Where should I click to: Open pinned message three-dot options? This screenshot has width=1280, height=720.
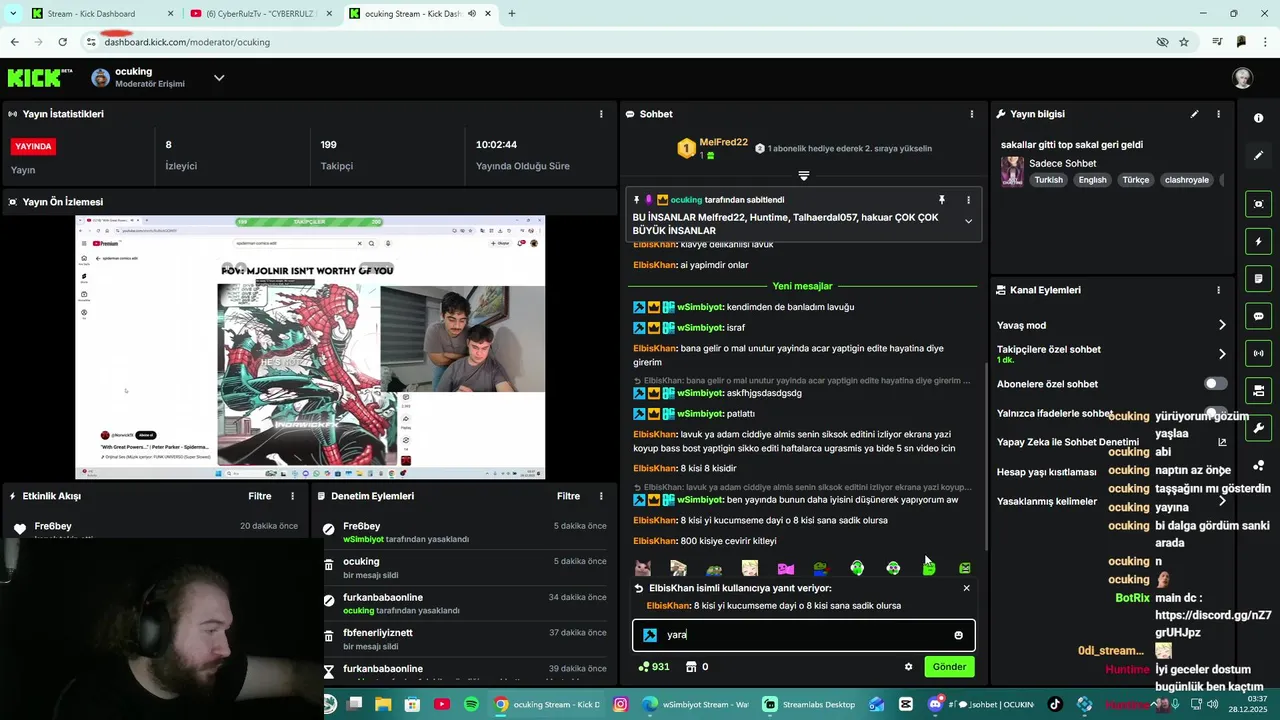pyautogui.click(x=968, y=200)
